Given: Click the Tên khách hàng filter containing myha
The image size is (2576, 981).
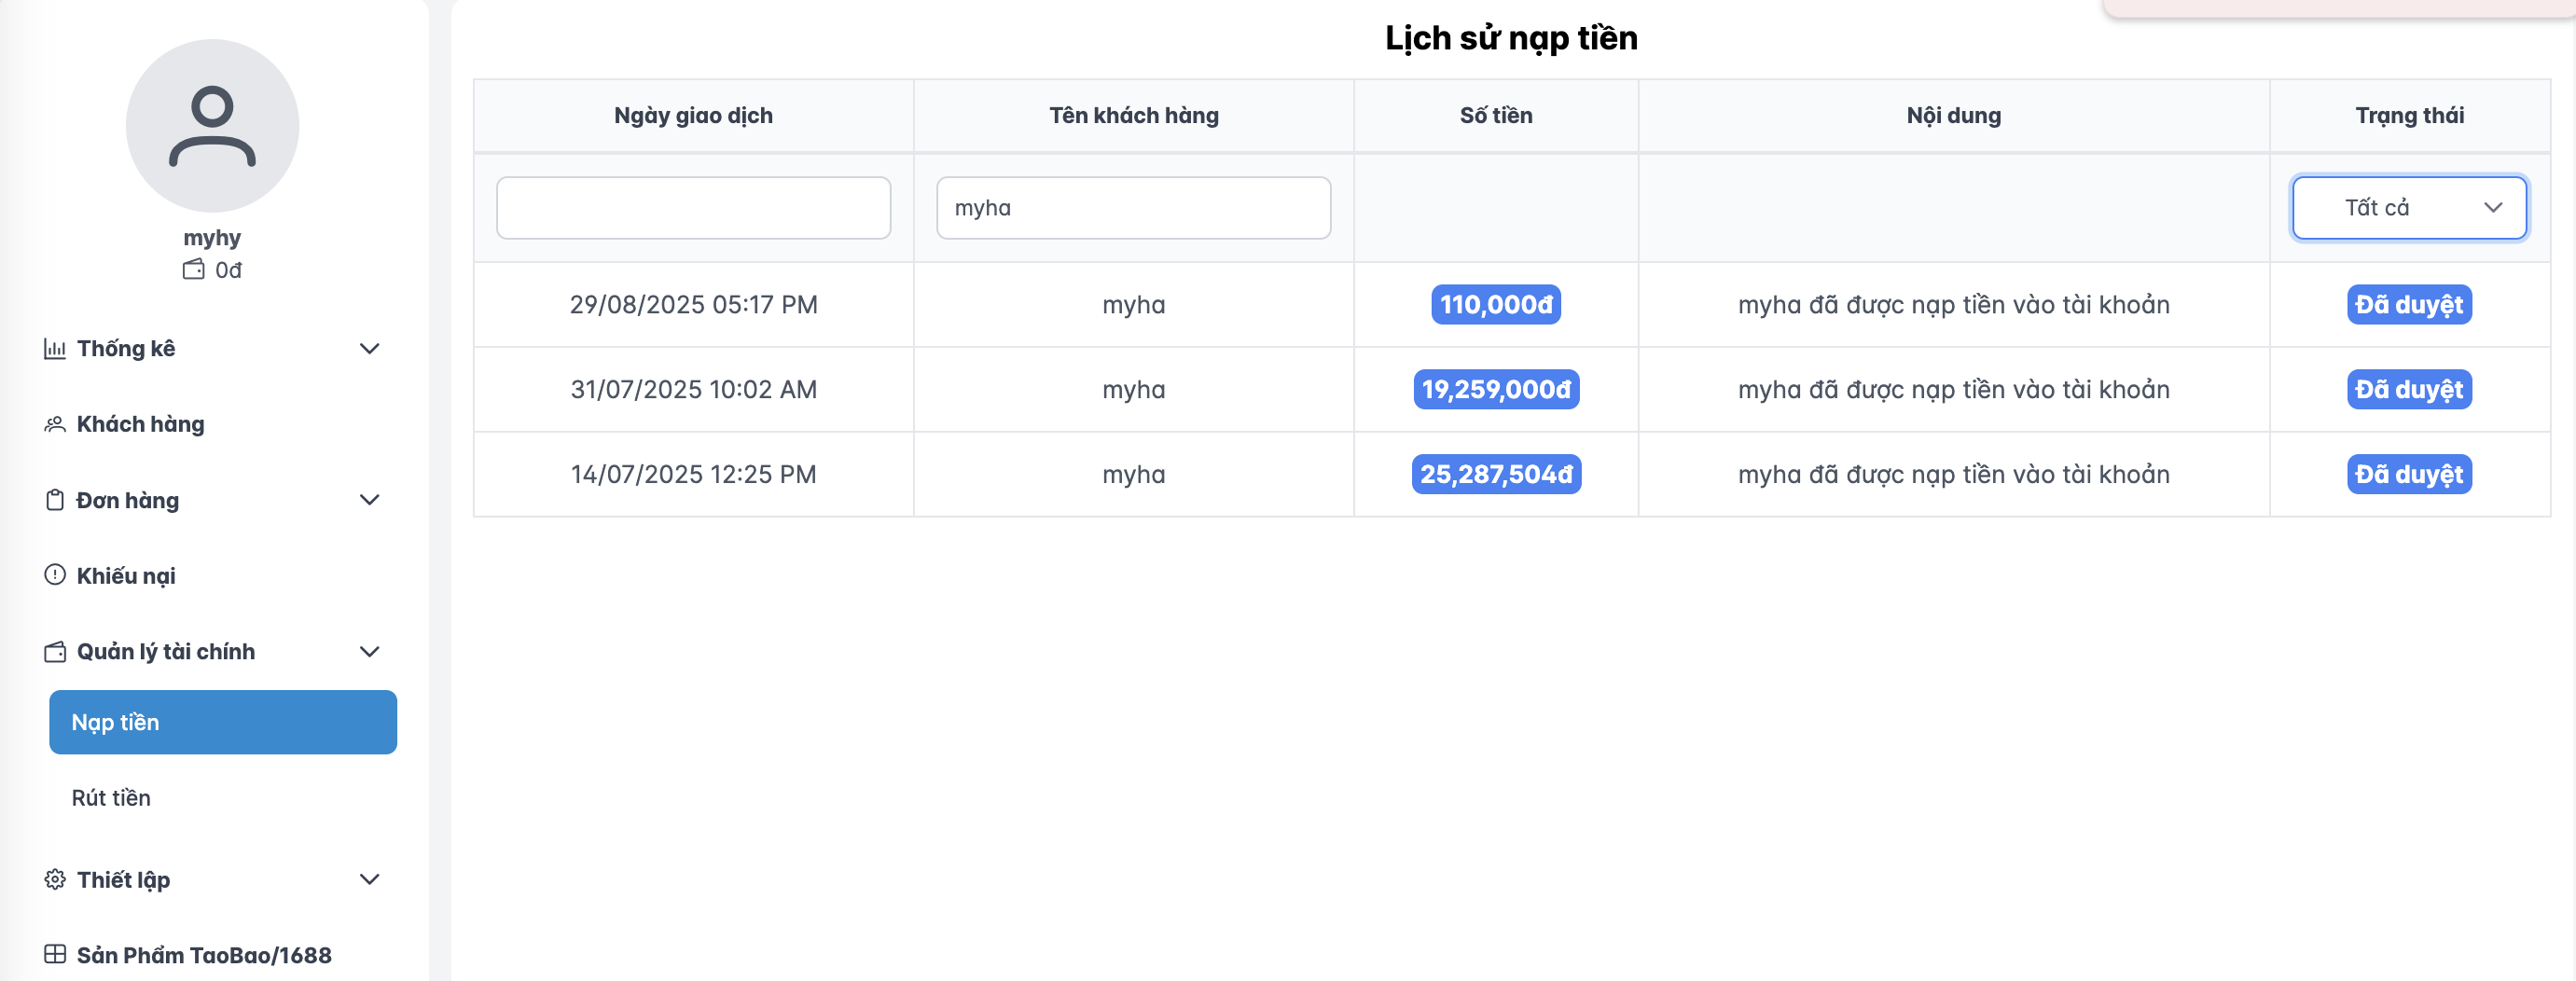Looking at the screenshot, I should pyautogui.click(x=1133, y=208).
